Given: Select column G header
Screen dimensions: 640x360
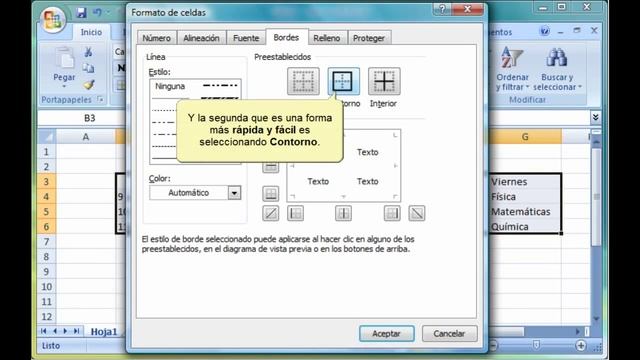Looking at the screenshot, I should coord(525,137).
